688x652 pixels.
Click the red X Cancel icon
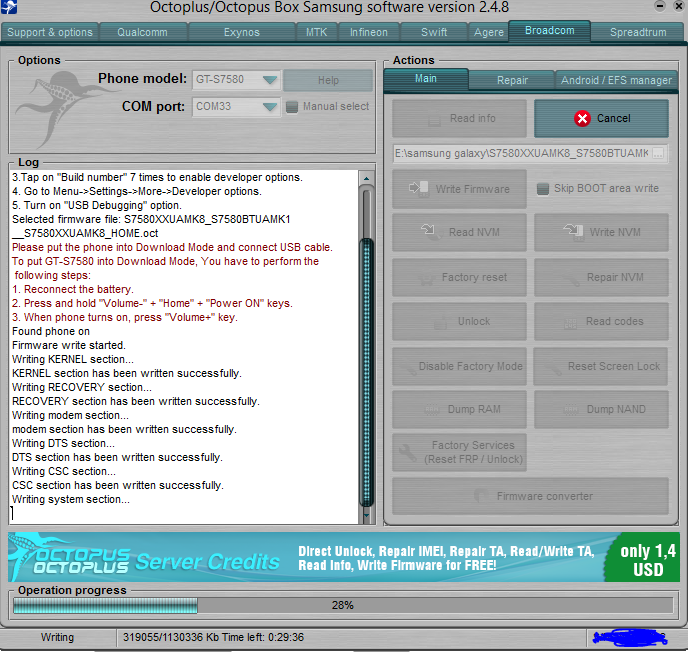[x=582, y=118]
